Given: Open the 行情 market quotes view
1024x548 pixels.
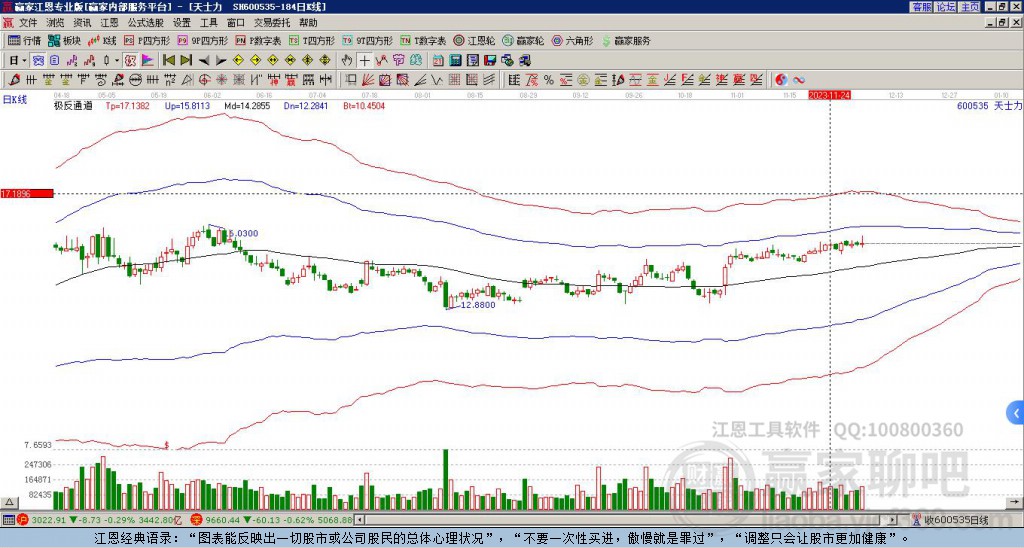Looking at the screenshot, I should pos(24,40).
